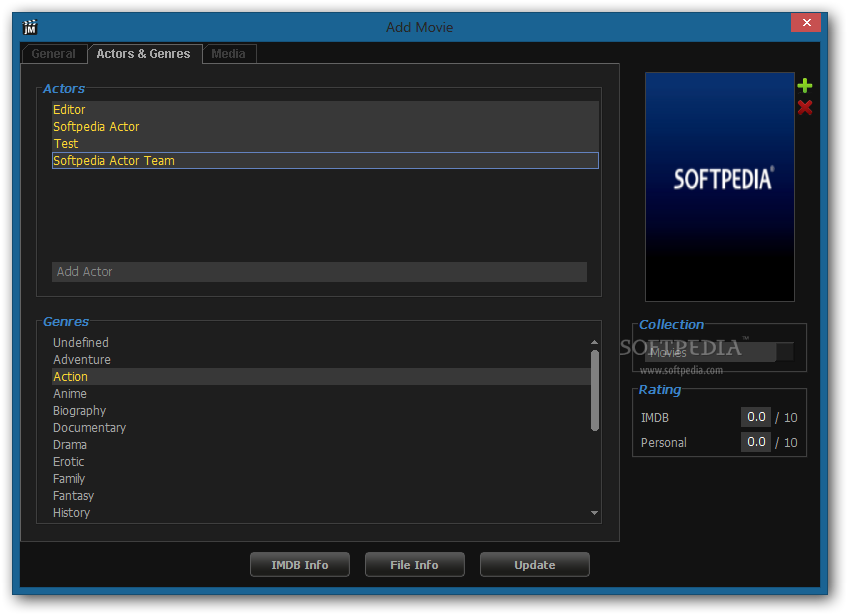Choose the Family genre

click(x=321, y=479)
